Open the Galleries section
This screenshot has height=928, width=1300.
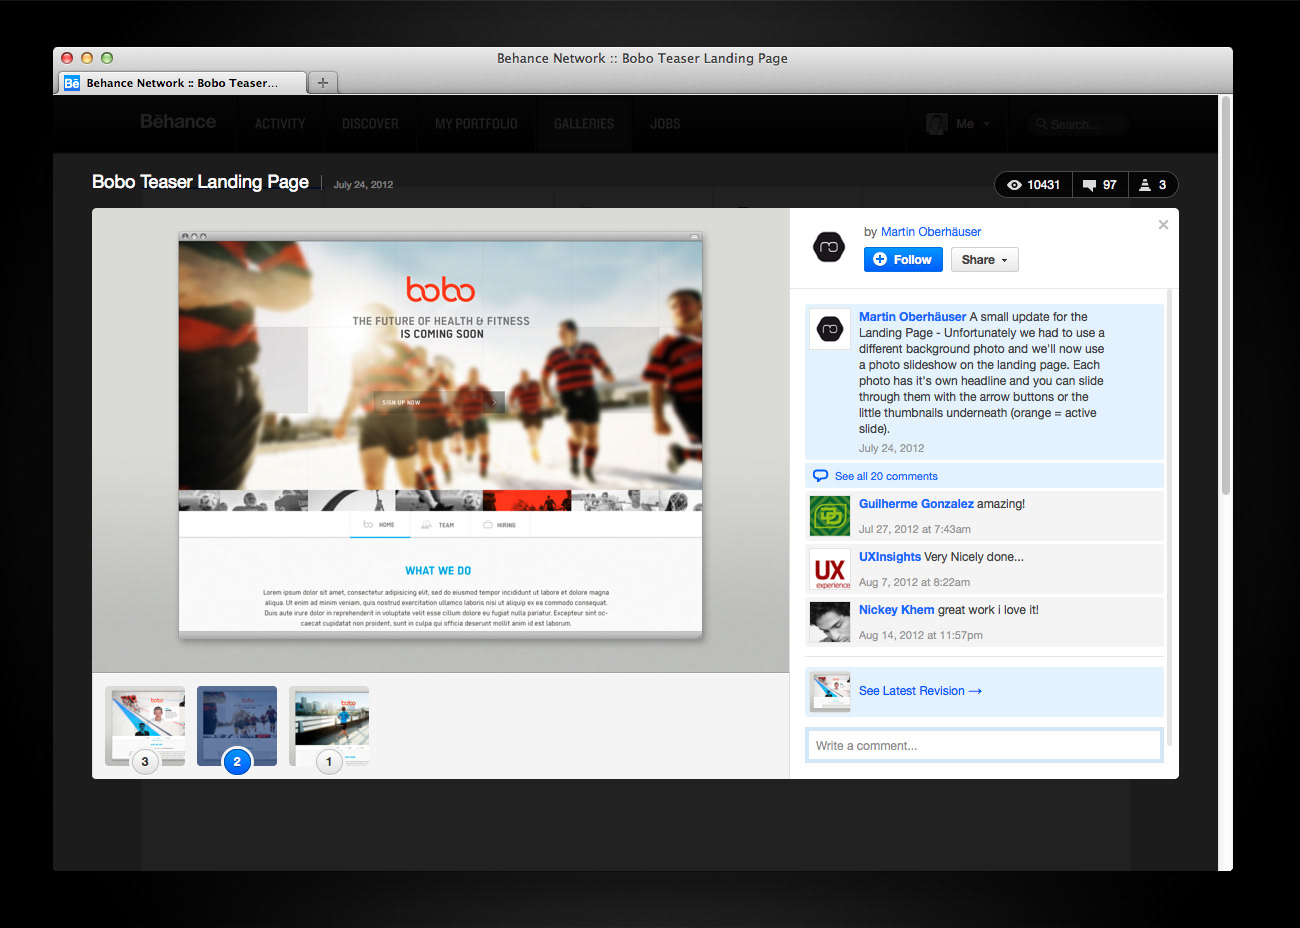(x=584, y=124)
